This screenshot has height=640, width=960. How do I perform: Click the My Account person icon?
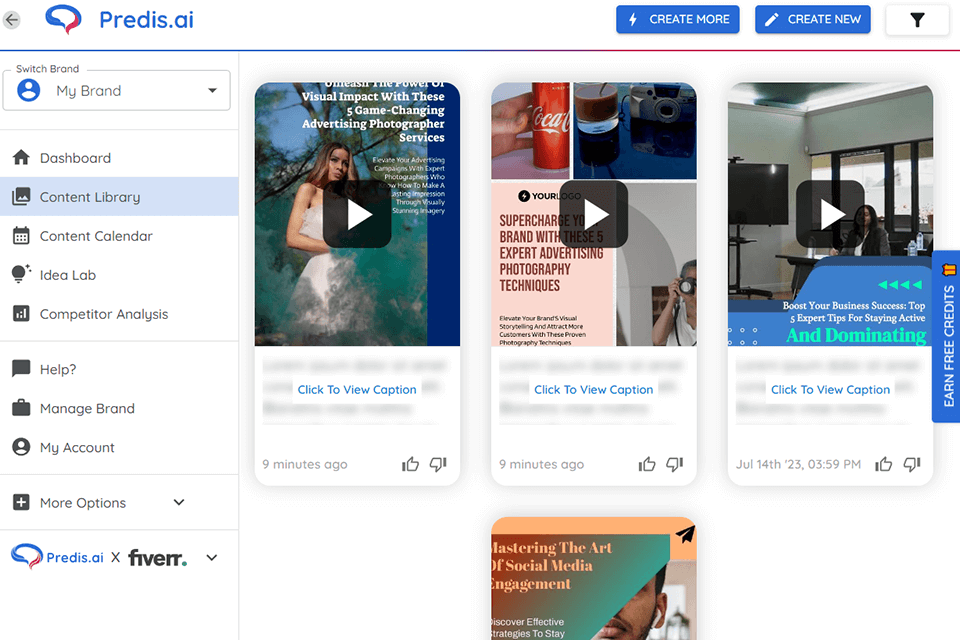point(21,446)
